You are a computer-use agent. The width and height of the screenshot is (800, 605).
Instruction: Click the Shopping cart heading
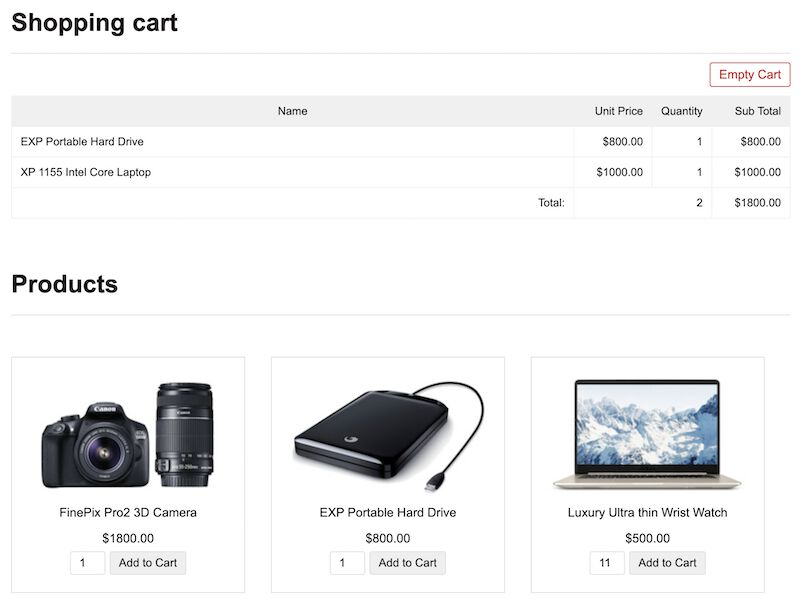pos(94,22)
